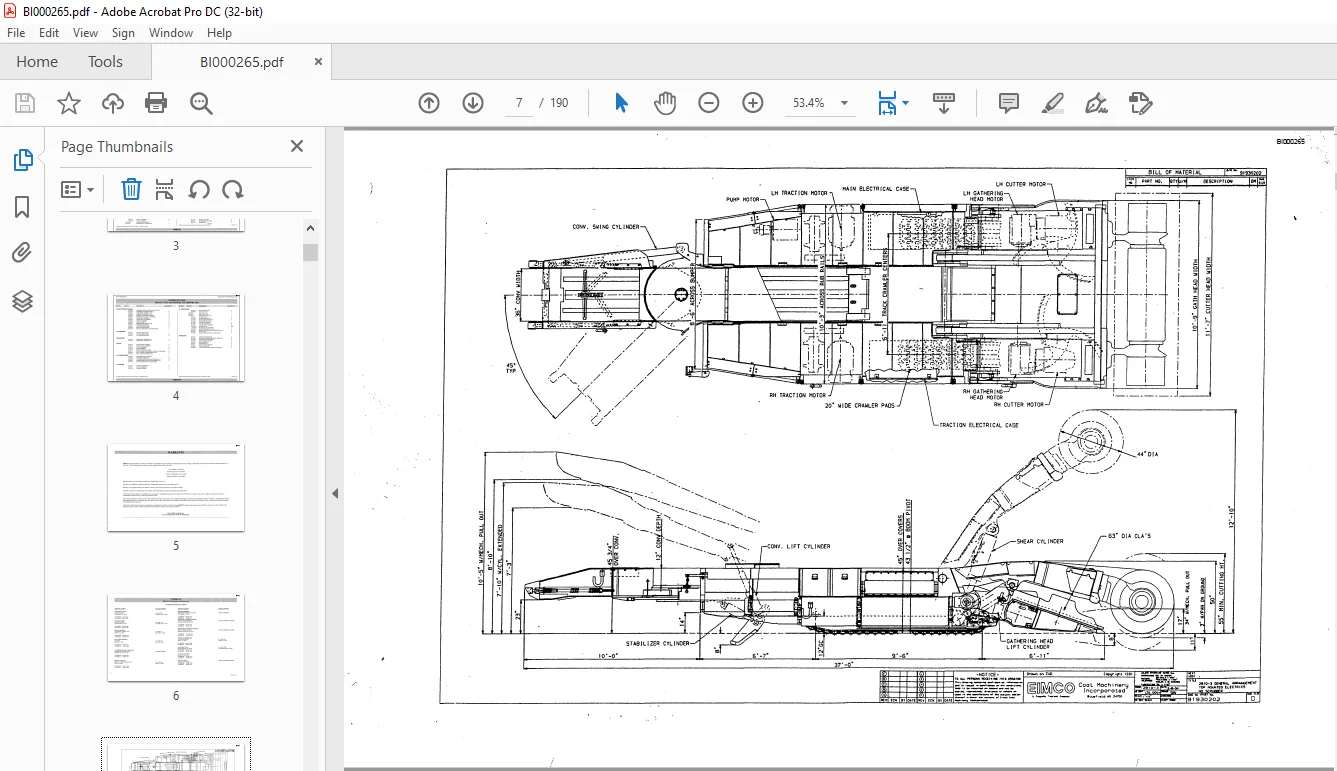The height and width of the screenshot is (771, 1337).
Task: Expand the fit page options arrow
Action: [x=905, y=103]
